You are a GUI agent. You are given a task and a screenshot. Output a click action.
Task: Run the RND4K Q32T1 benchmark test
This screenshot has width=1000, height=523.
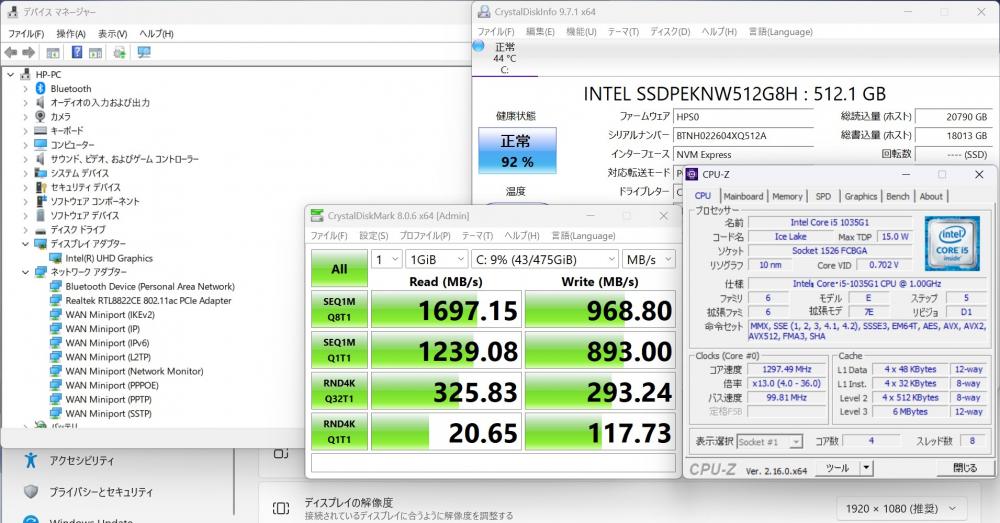(339, 388)
